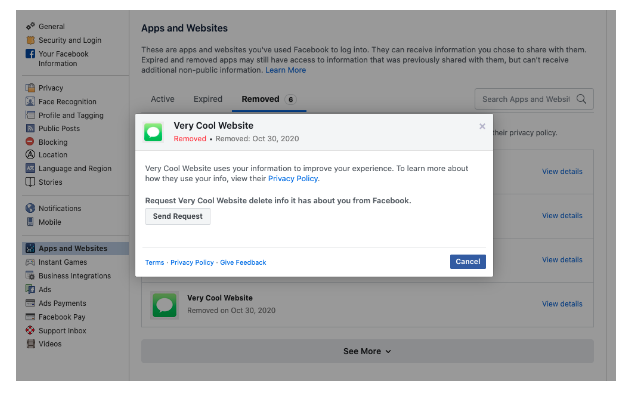635x393 pixels.
Task: Select Blocking label in sidebar
Action: 53,142
